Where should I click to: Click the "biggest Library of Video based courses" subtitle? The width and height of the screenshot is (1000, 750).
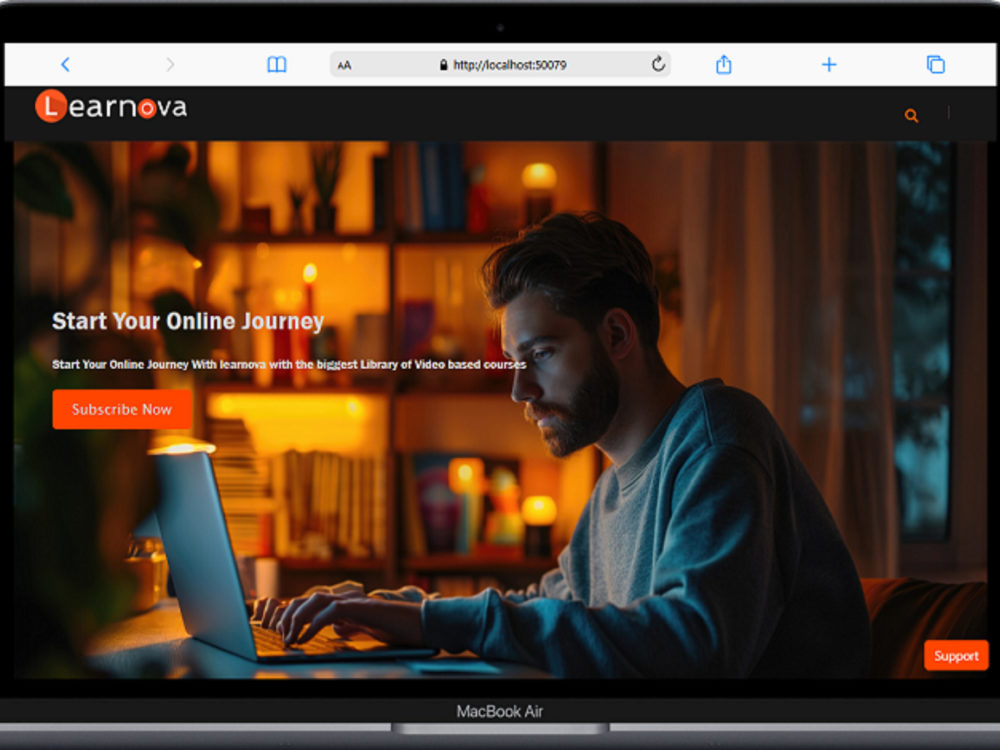point(421,364)
